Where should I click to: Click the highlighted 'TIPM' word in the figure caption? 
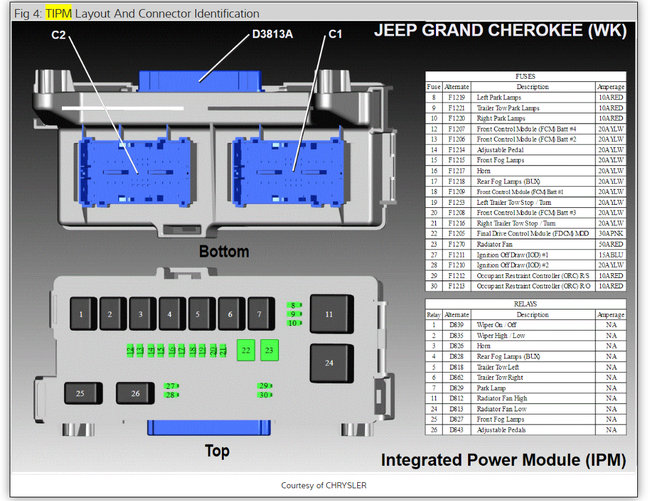pyautogui.click(x=58, y=13)
